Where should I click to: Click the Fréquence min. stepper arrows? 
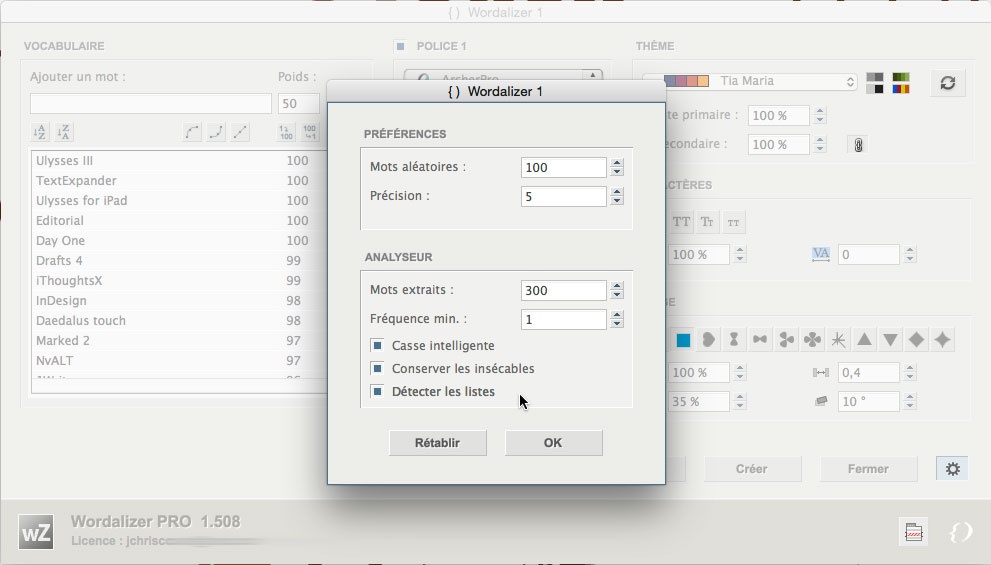pyautogui.click(x=617, y=319)
